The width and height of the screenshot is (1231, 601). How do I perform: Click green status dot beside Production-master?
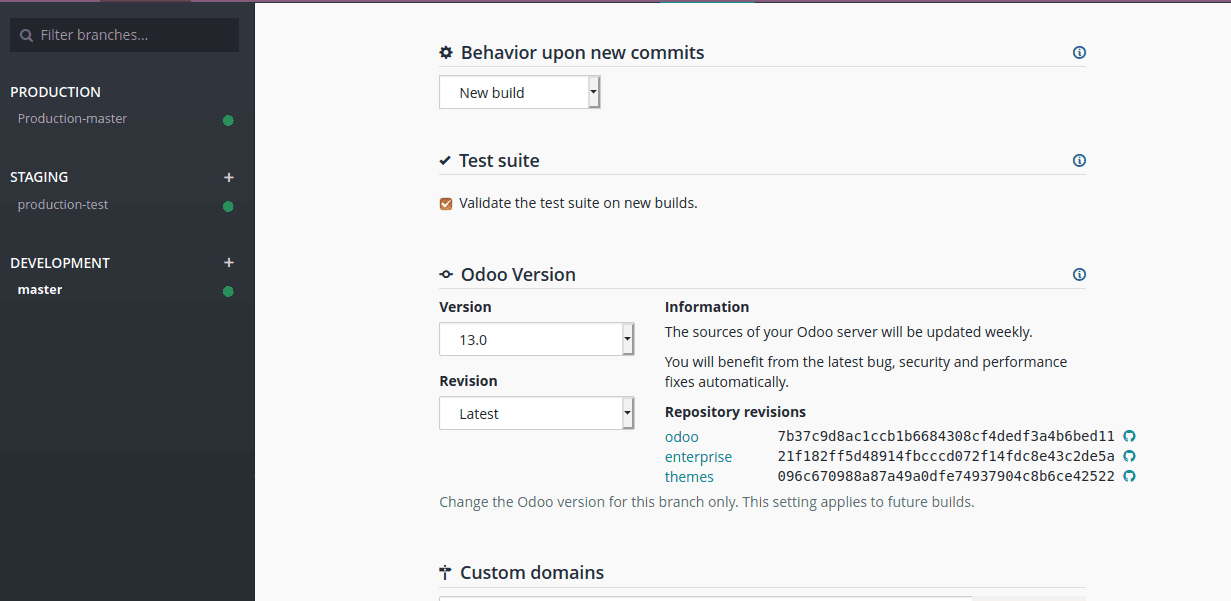pos(228,120)
